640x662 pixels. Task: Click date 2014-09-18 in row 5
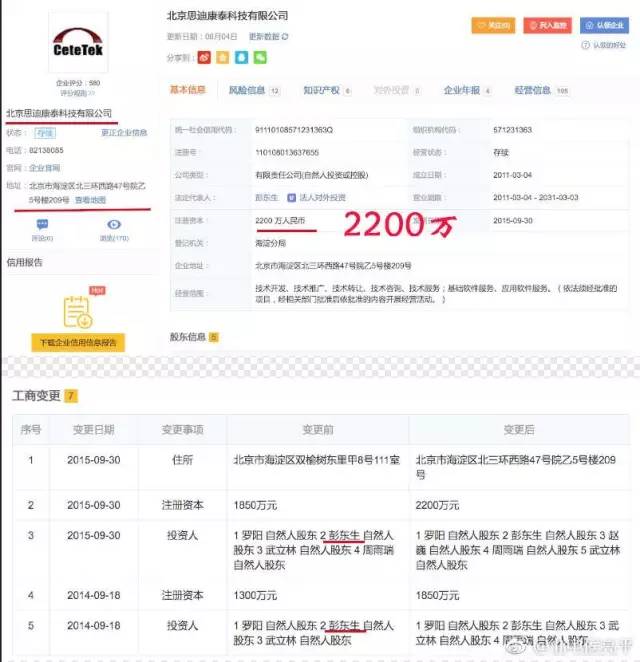tap(94, 625)
